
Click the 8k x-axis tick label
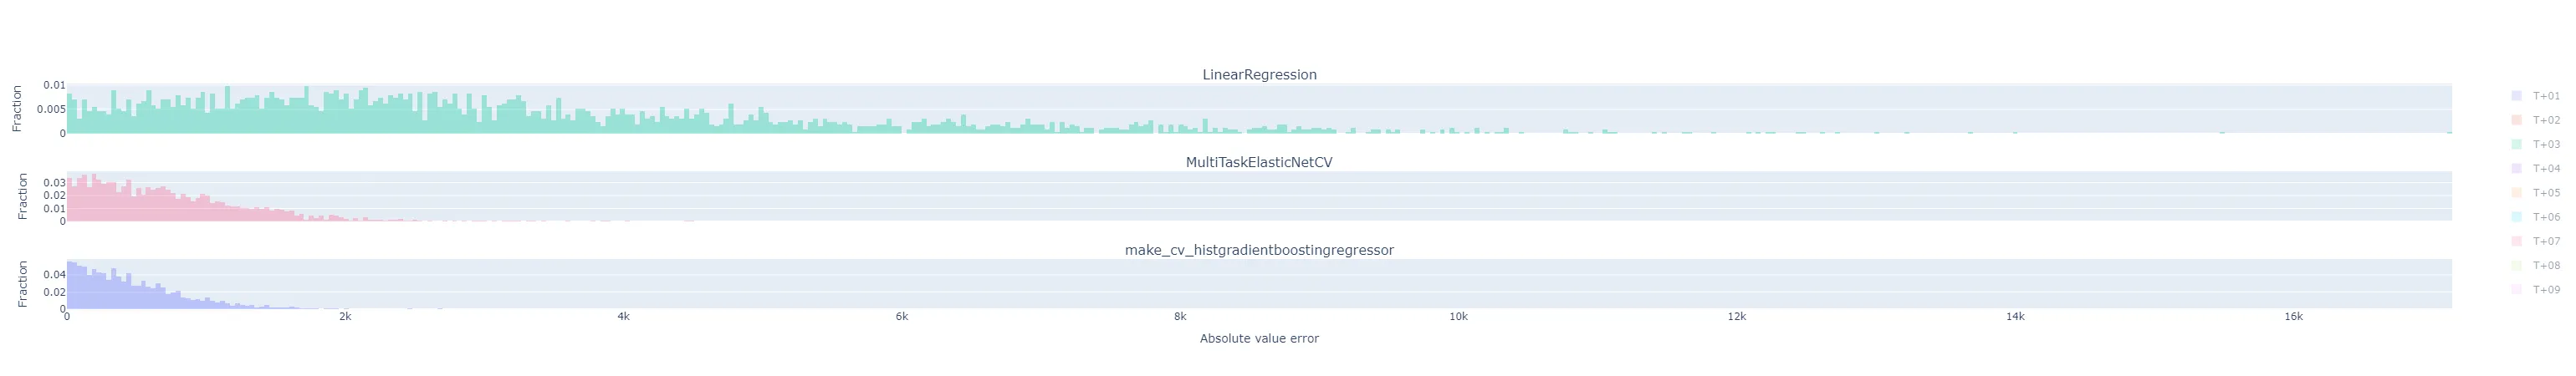(1180, 317)
